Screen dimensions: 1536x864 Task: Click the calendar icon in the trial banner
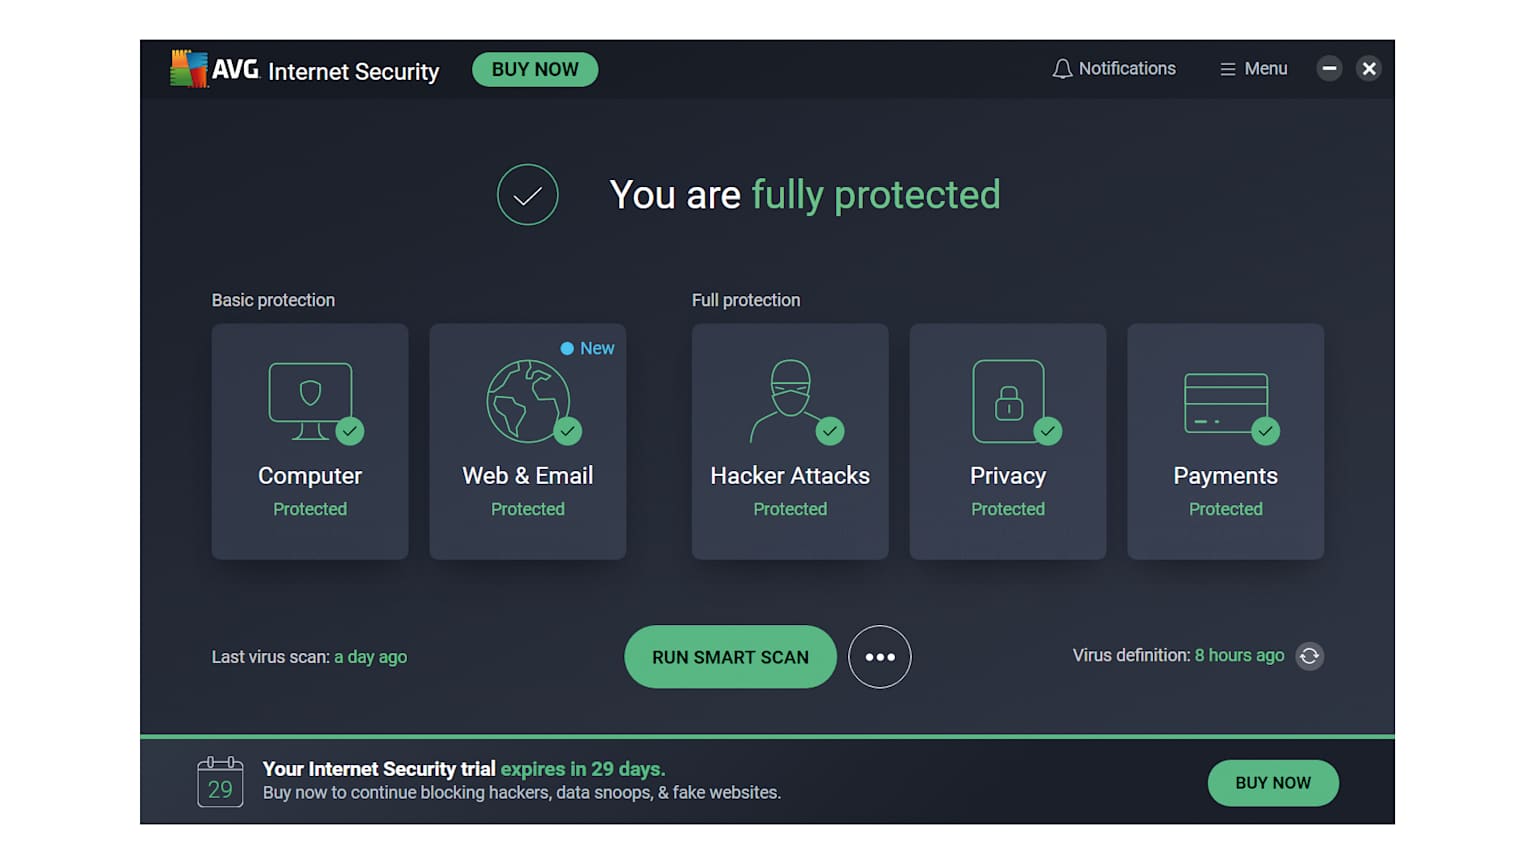click(219, 780)
